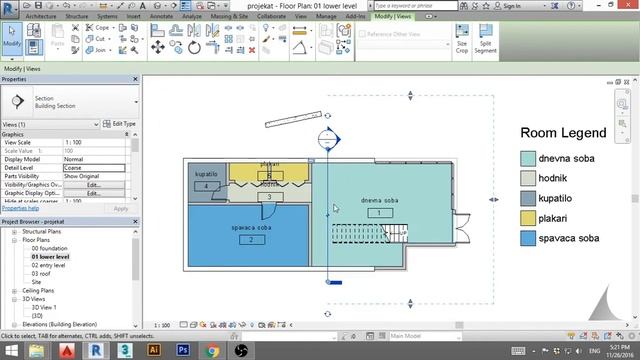
Task: Expand the Structural Plans tree node
Action: tap(14, 232)
